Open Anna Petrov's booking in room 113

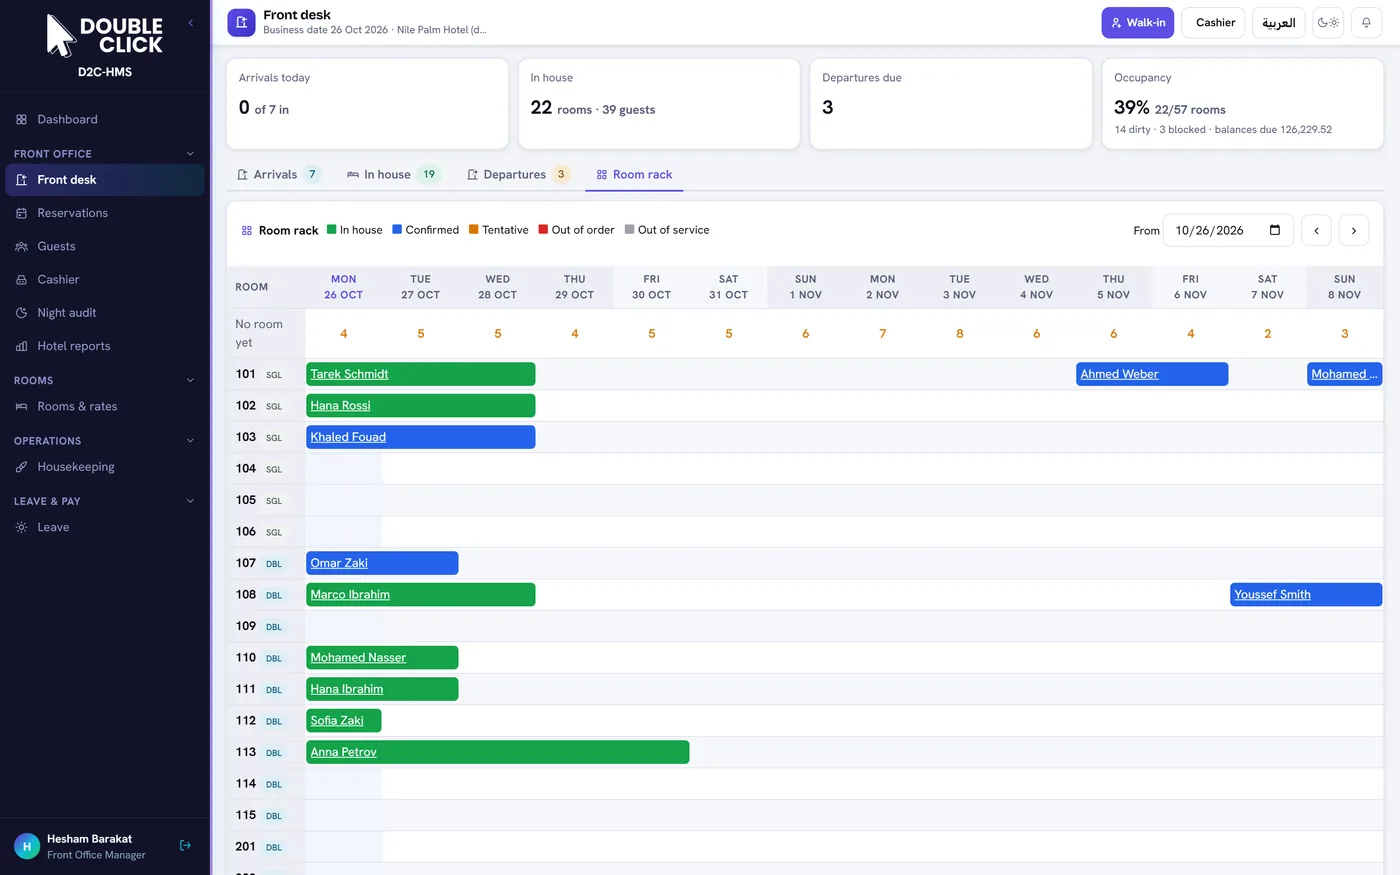click(498, 752)
